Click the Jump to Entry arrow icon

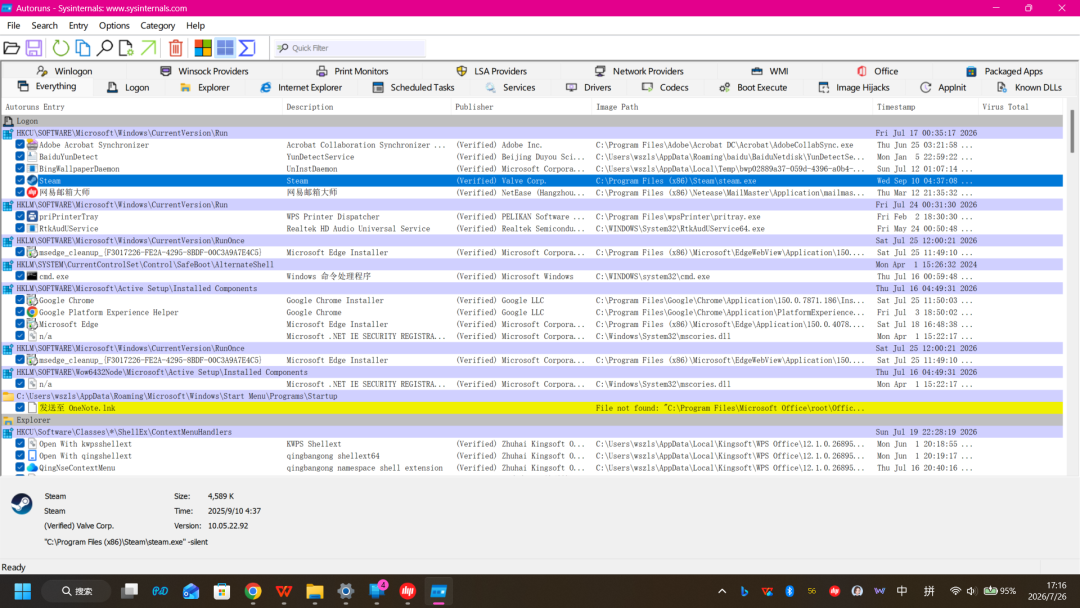pos(148,48)
